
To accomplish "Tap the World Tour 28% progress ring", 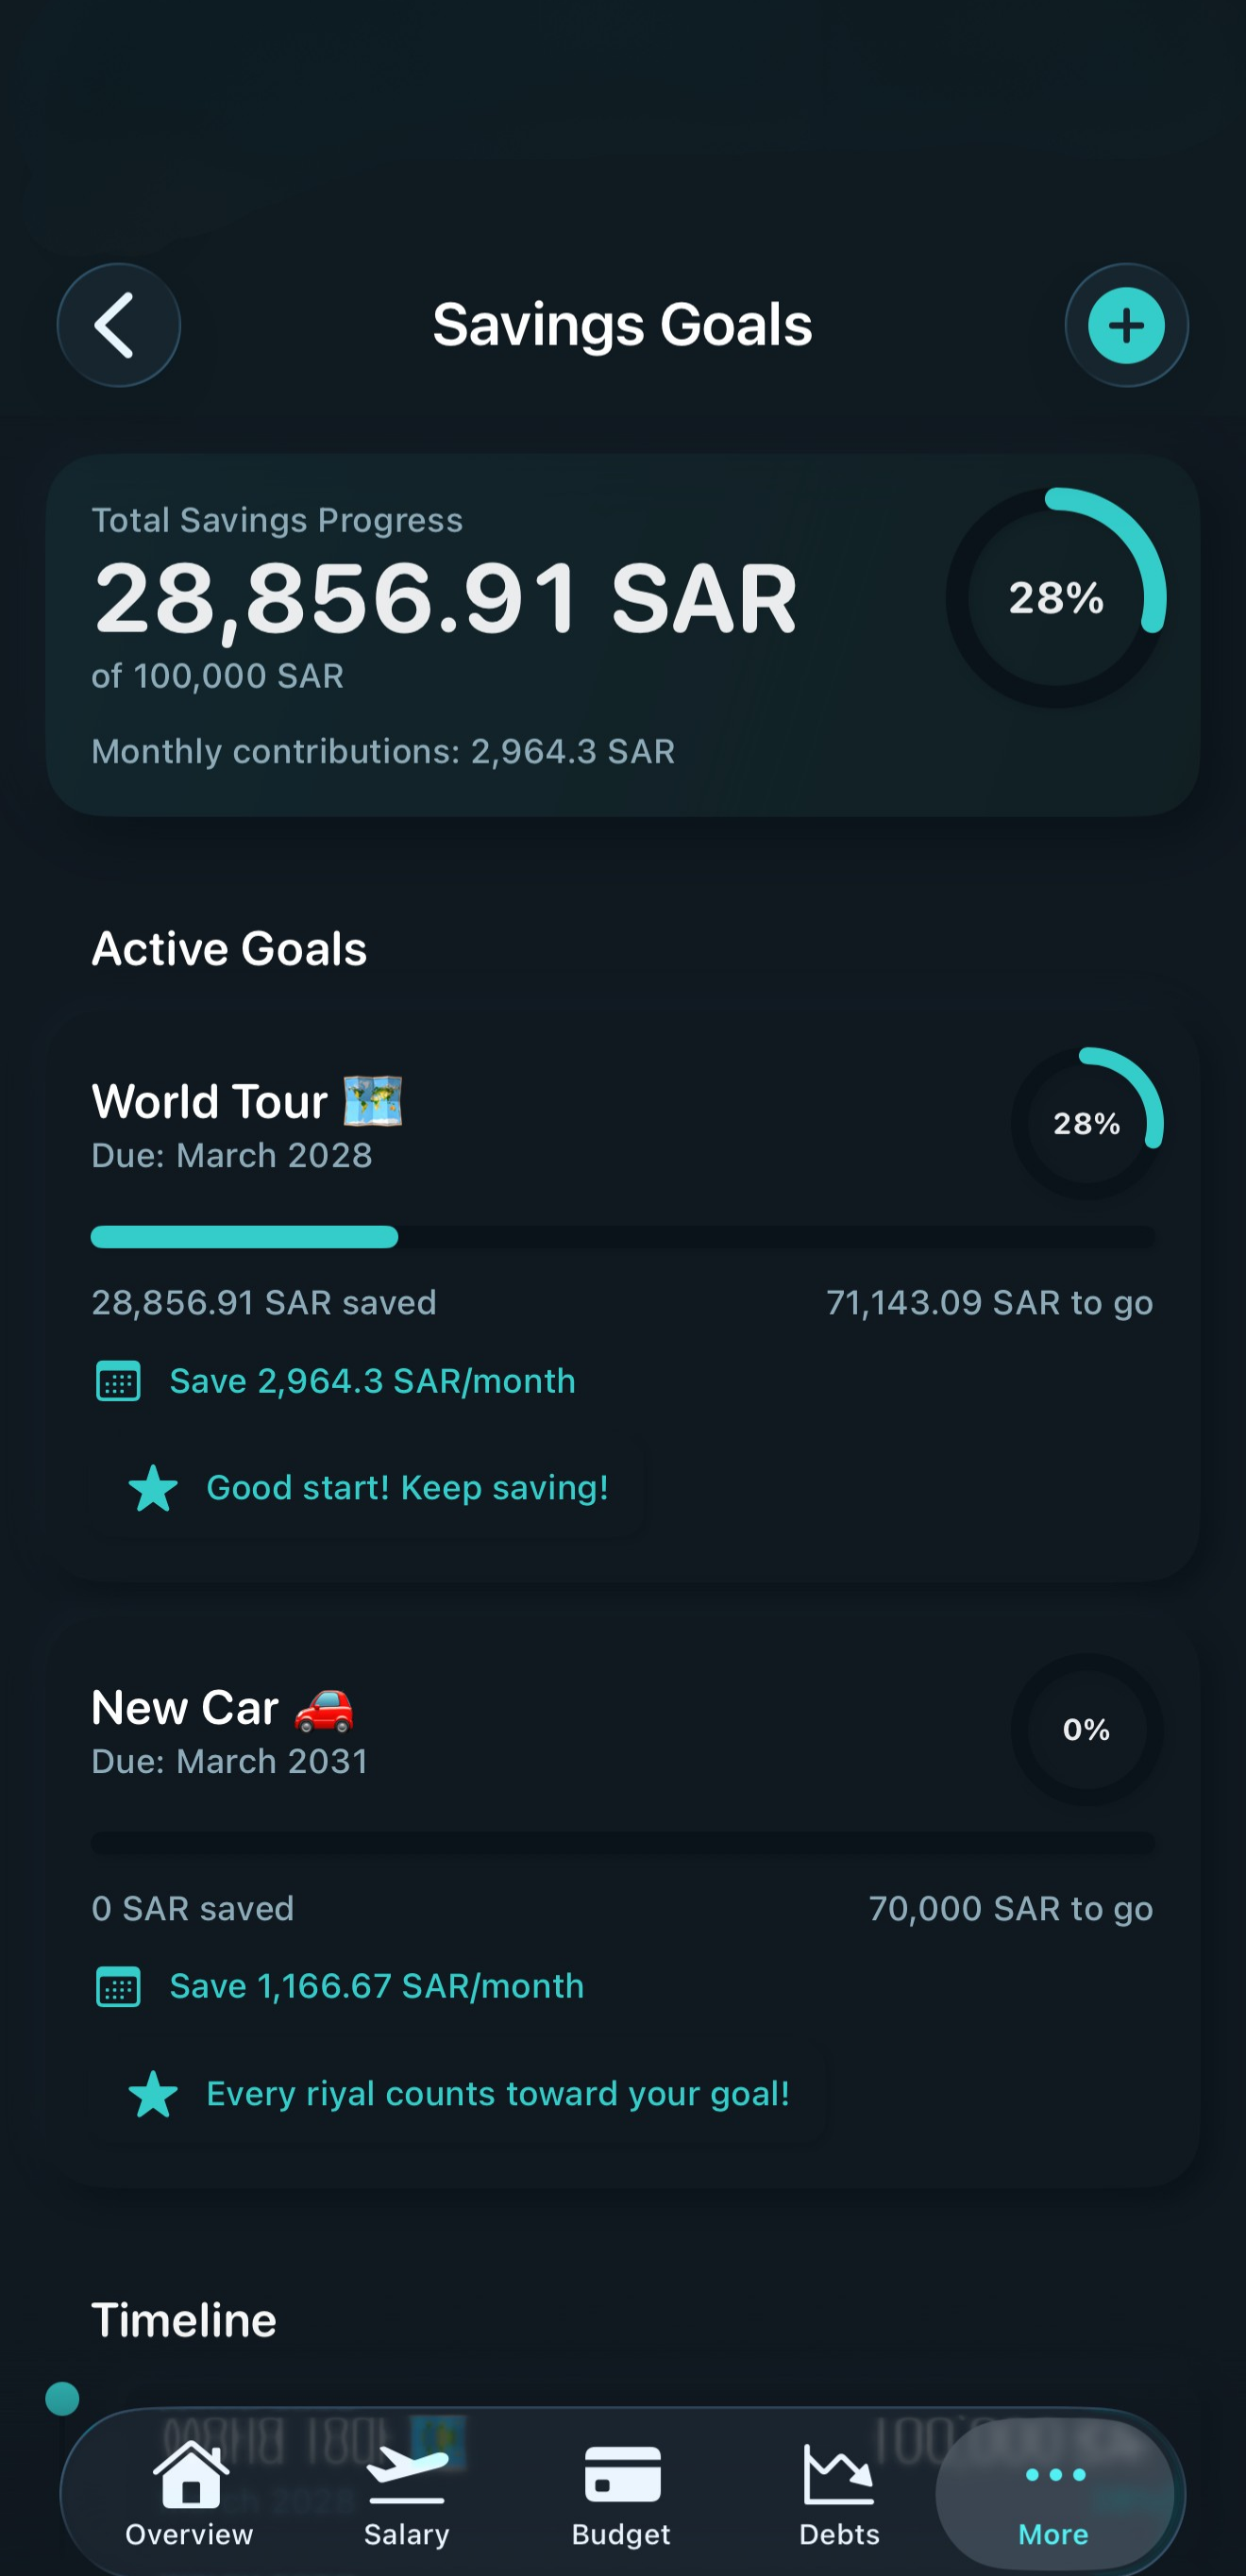I will click(1087, 1123).
